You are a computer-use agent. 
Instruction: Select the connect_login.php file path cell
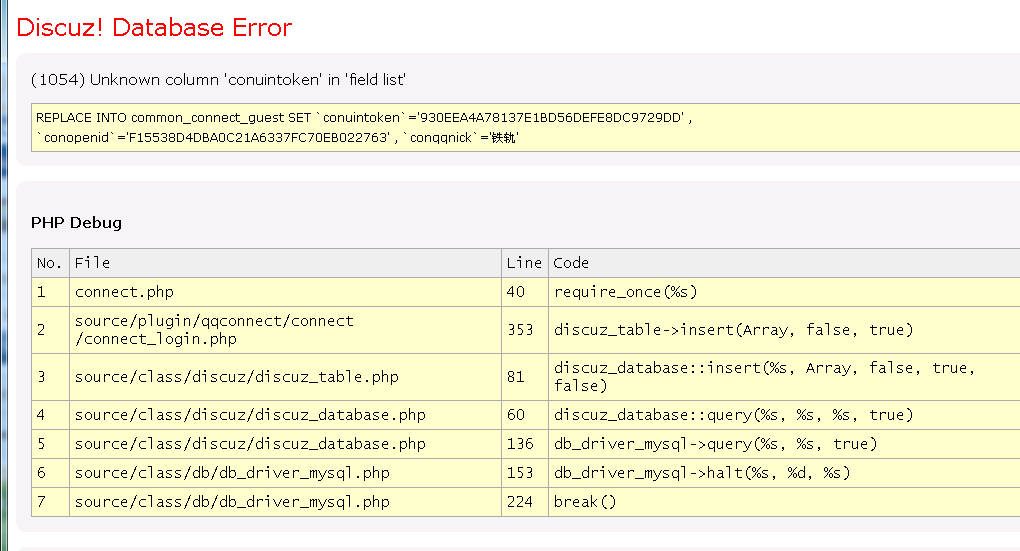[214, 330]
